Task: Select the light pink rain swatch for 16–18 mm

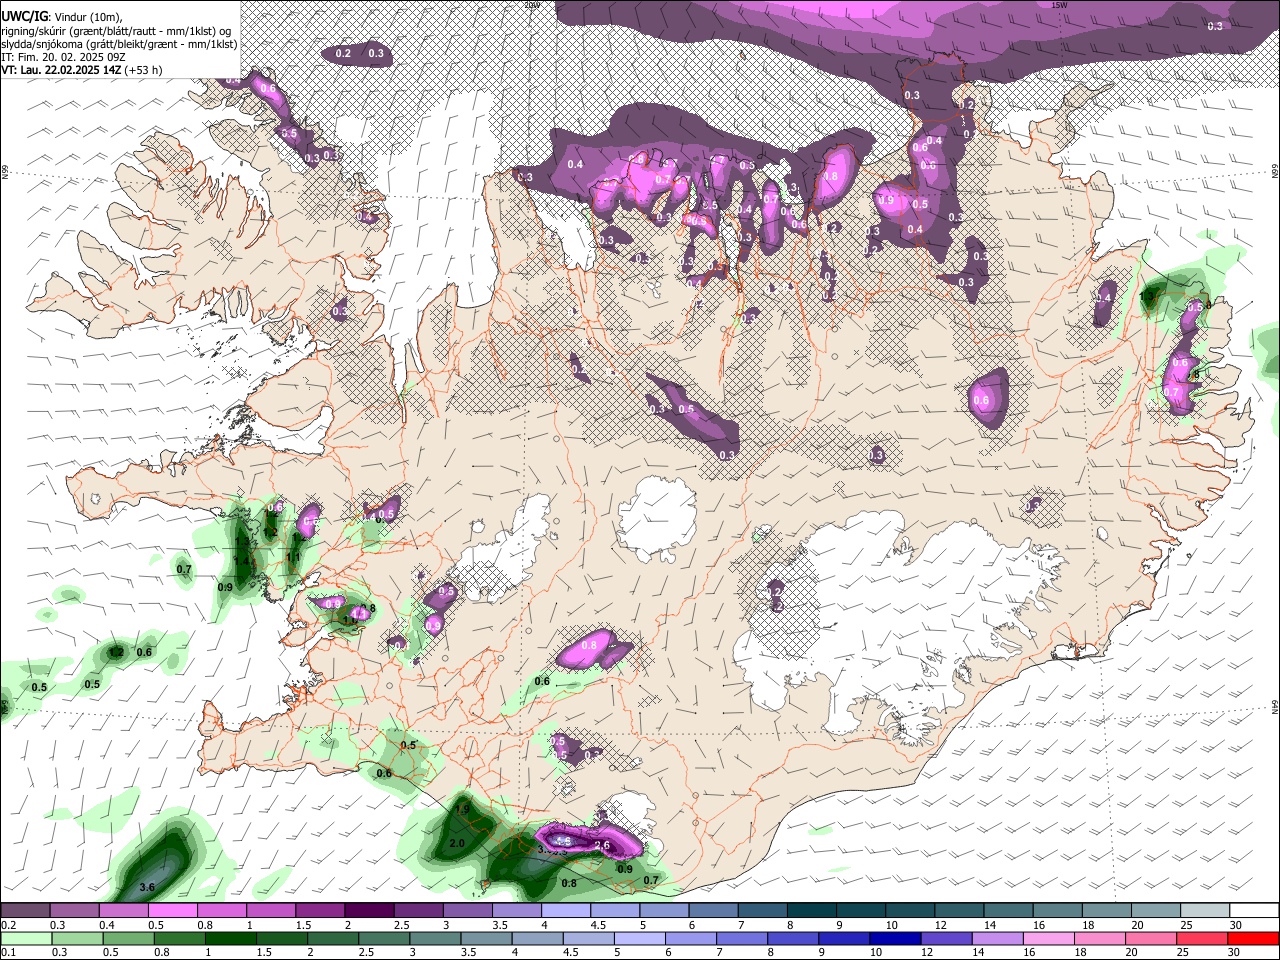Action: [x=1048, y=939]
